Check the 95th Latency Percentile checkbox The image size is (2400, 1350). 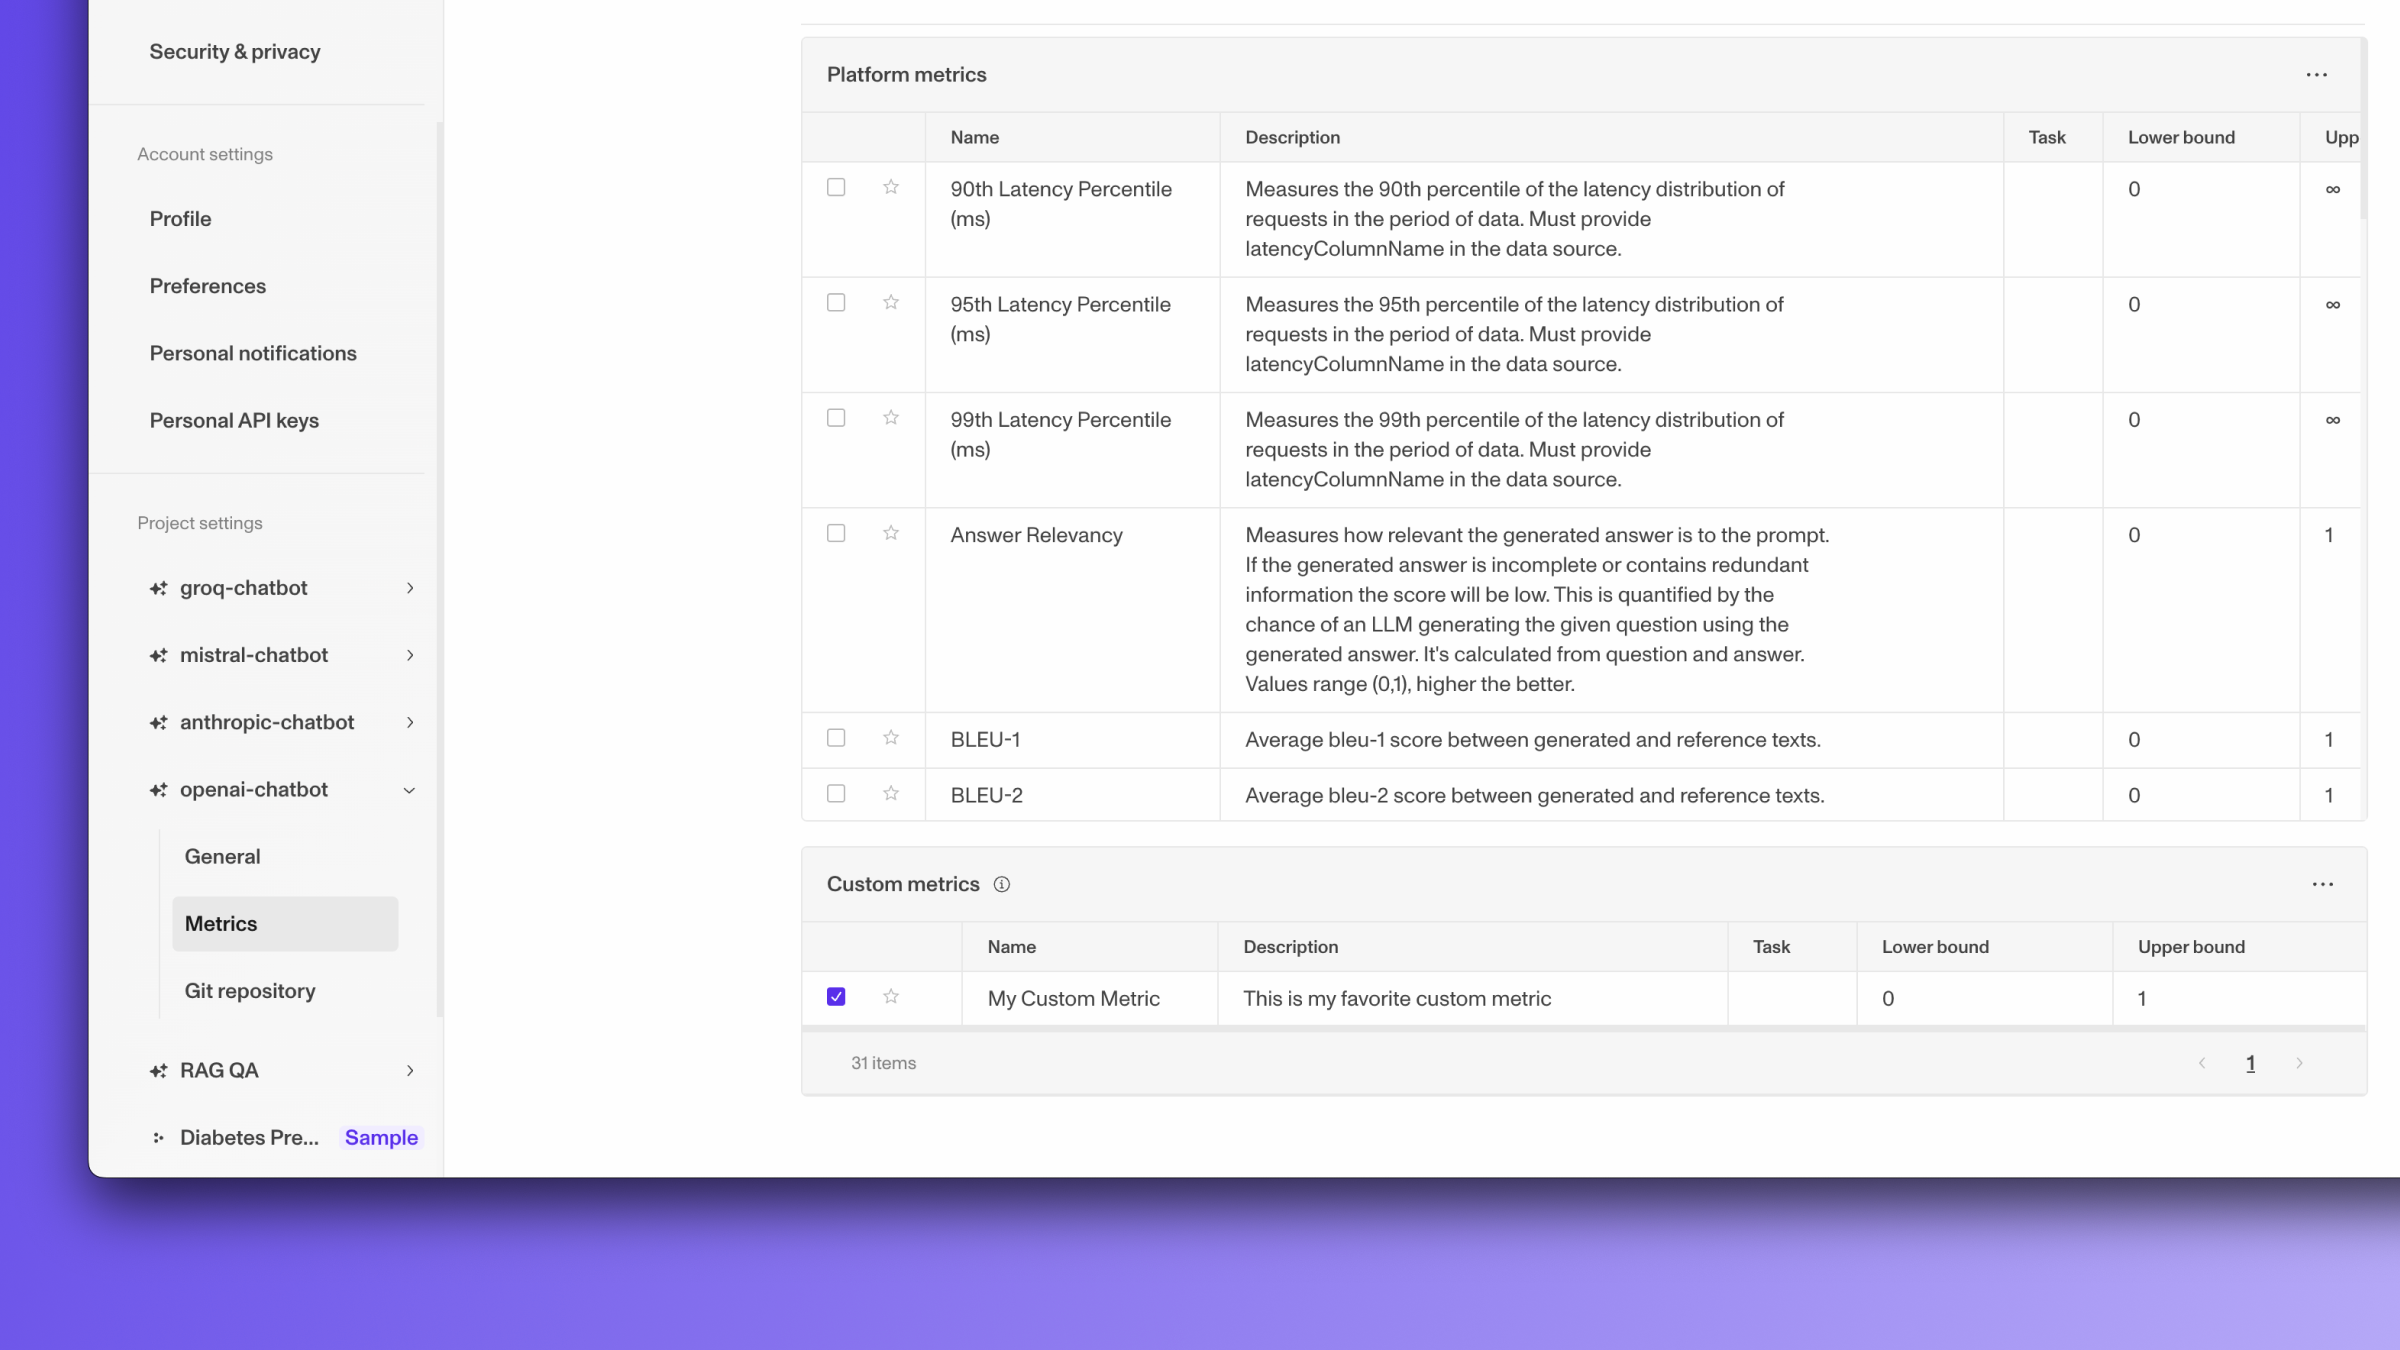click(x=836, y=303)
